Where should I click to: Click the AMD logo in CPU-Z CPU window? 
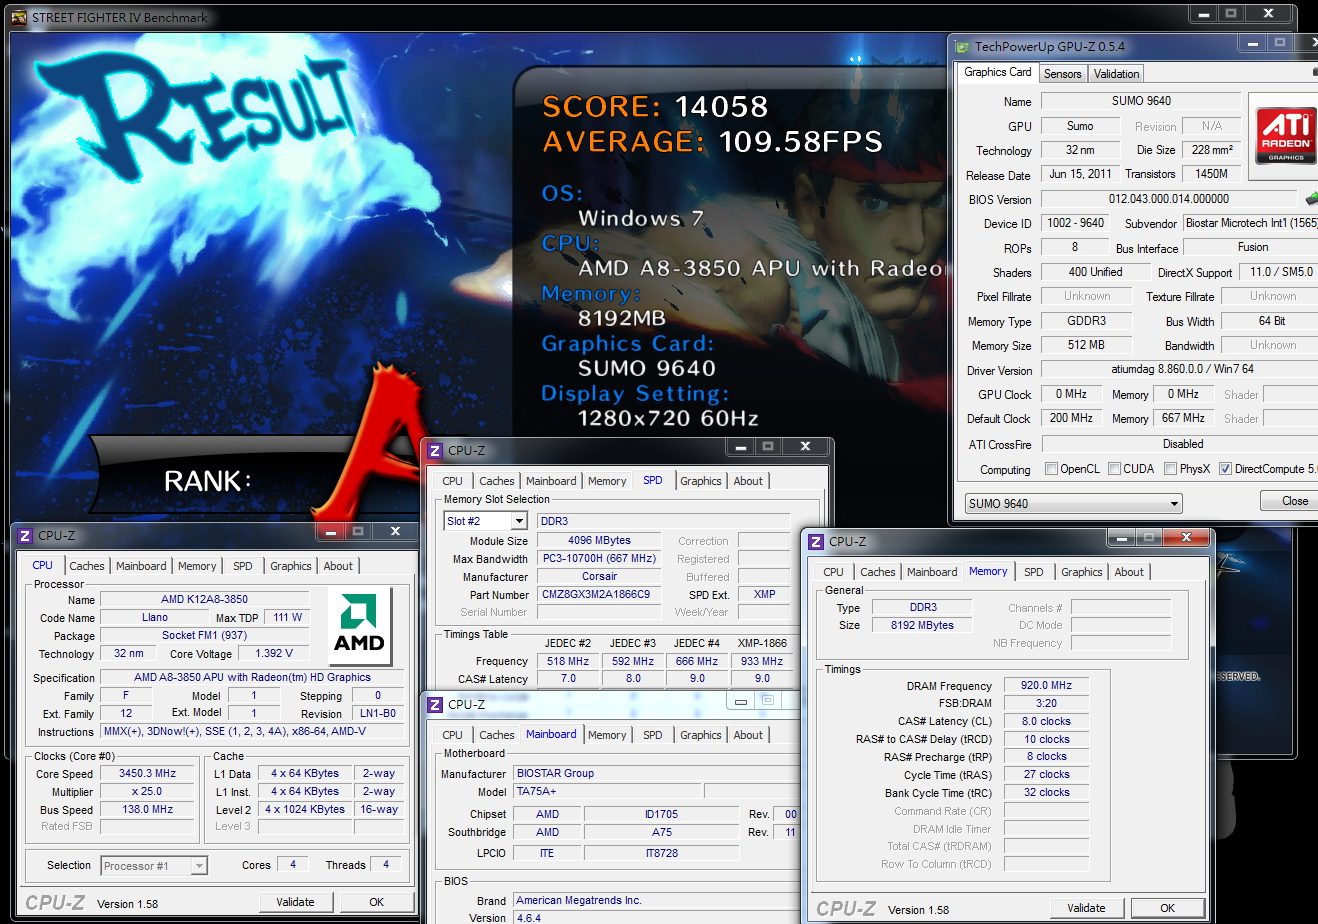click(x=359, y=626)
